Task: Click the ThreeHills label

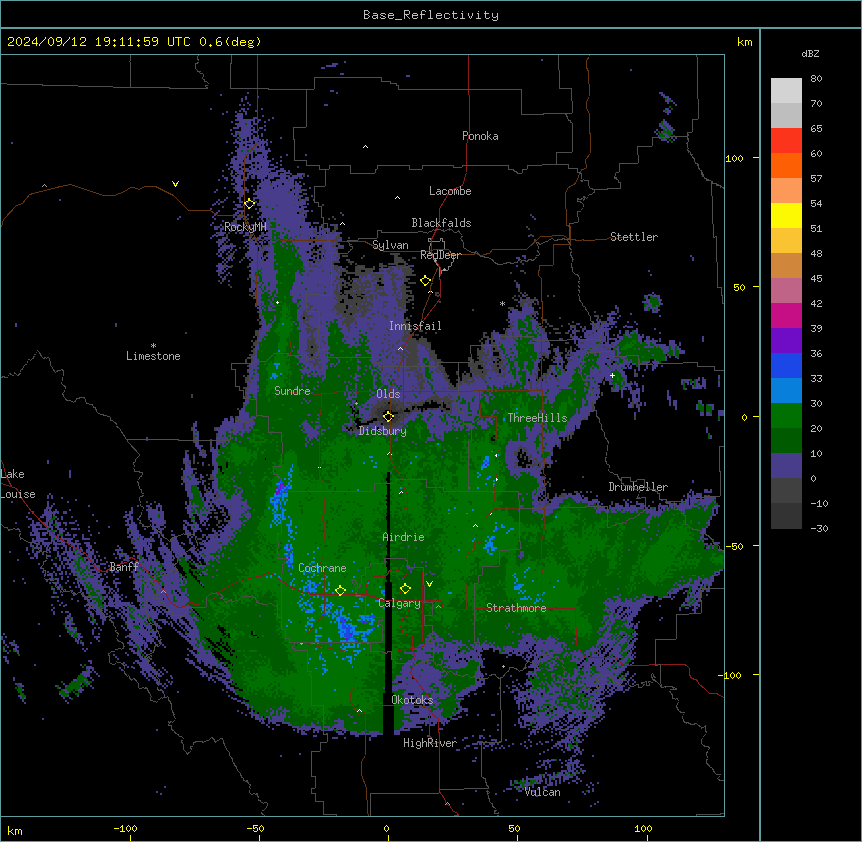Action: pyautogui.click(x=537, y=418)
